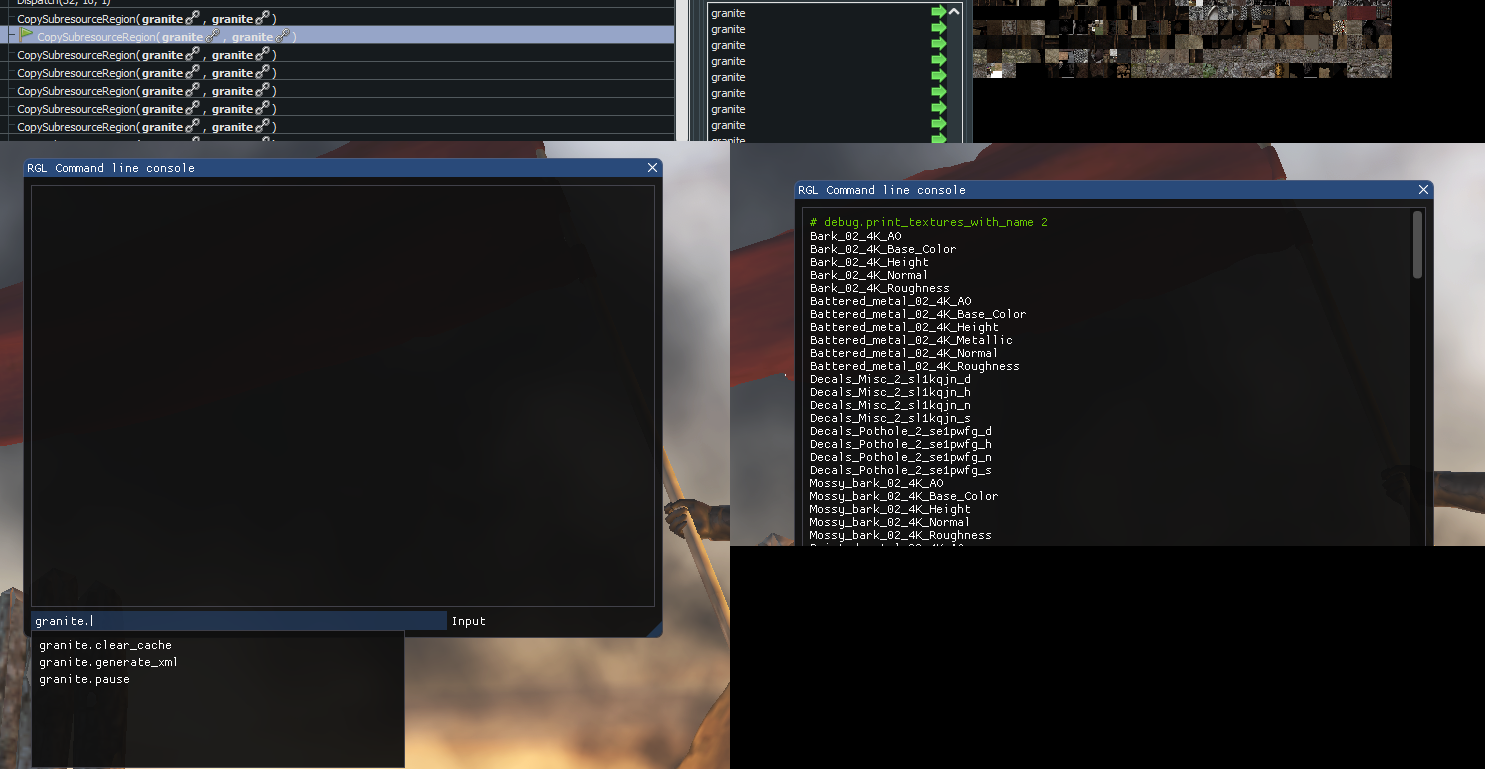Open the texture atlas preview thumbnail
Image resolution: width=1485 pixels, height=769 pixels.
pyautogui.click(x=1182, y=39)
